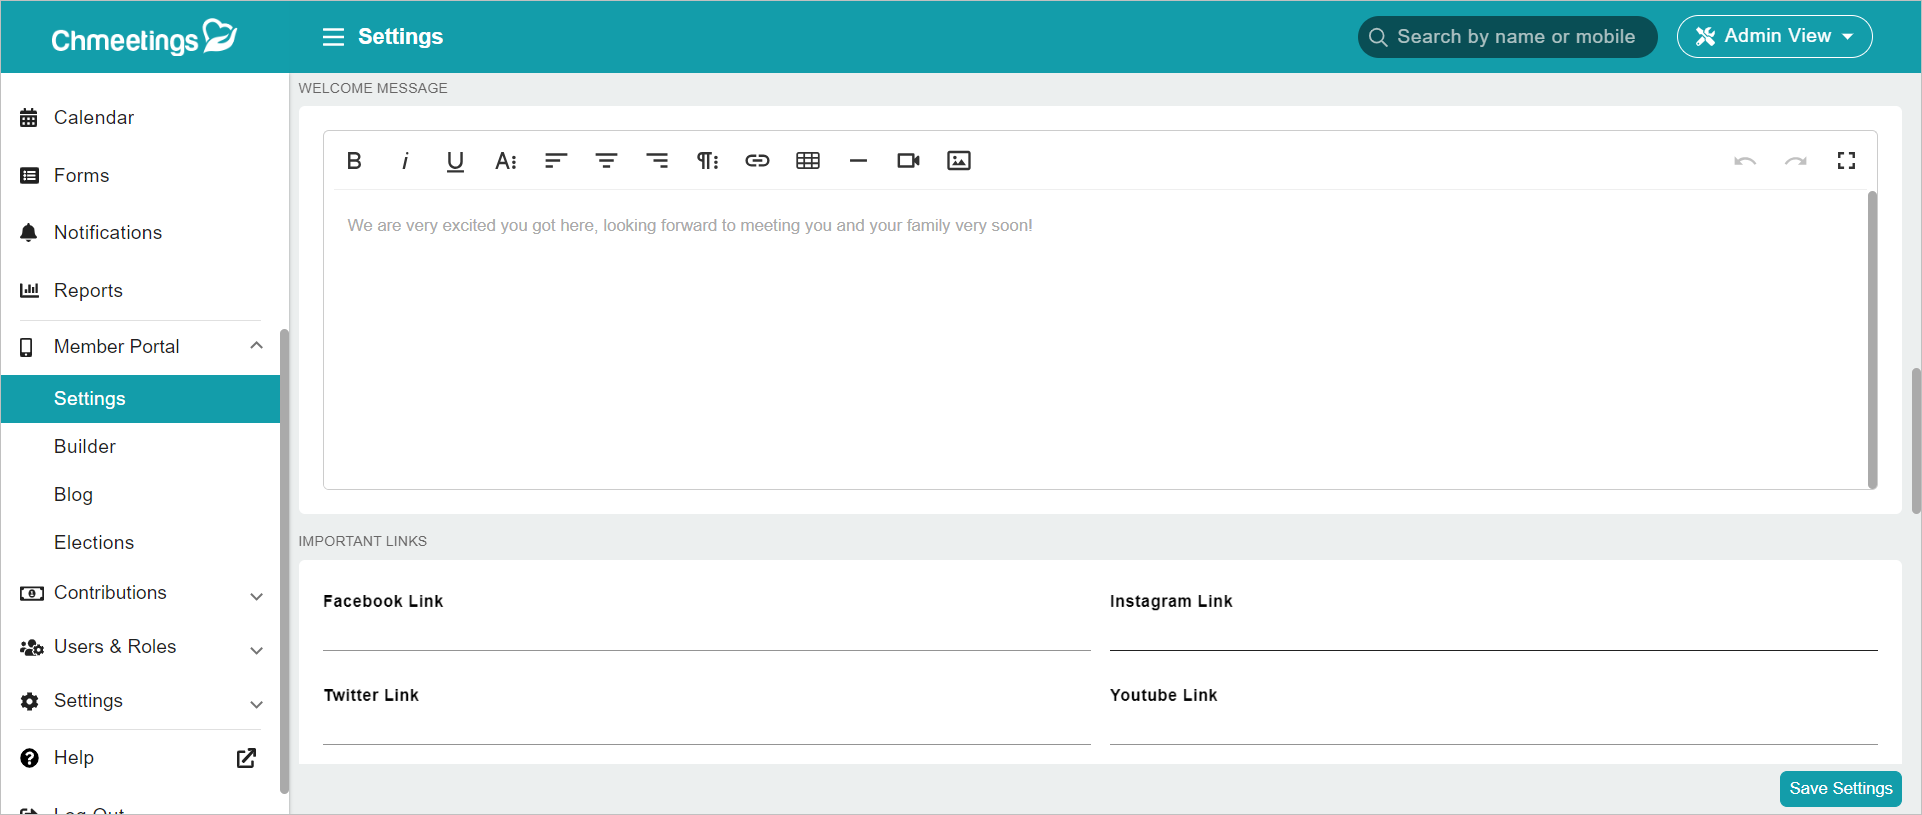Click the Chmeetings logo
The width and height of the screenshot is (1922, 815).
pyautogui.click(x=144, y=37)
